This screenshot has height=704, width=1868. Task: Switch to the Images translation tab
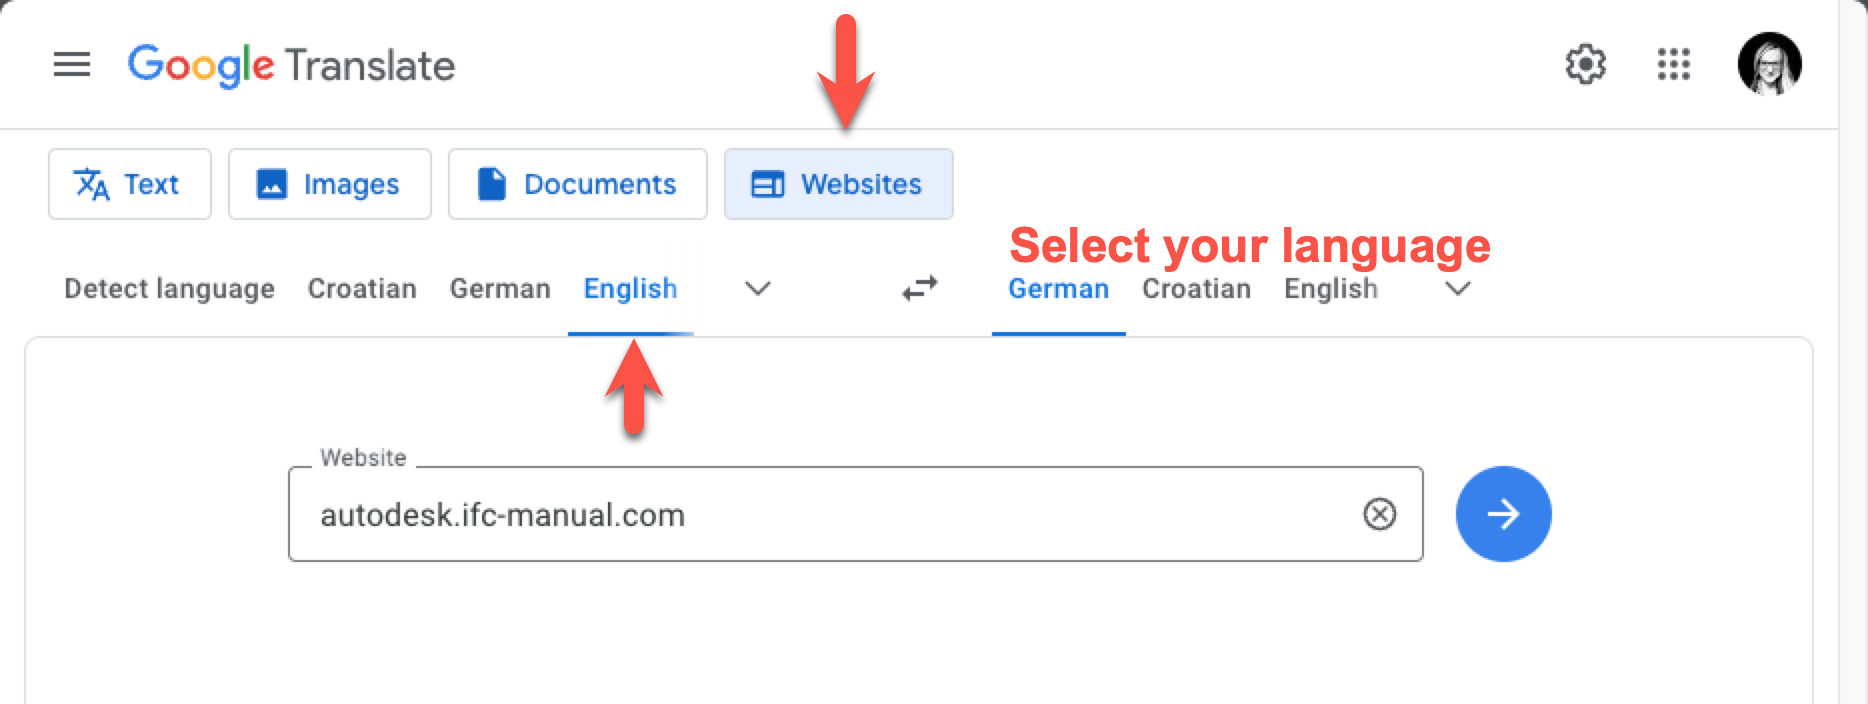coord(329,184)
